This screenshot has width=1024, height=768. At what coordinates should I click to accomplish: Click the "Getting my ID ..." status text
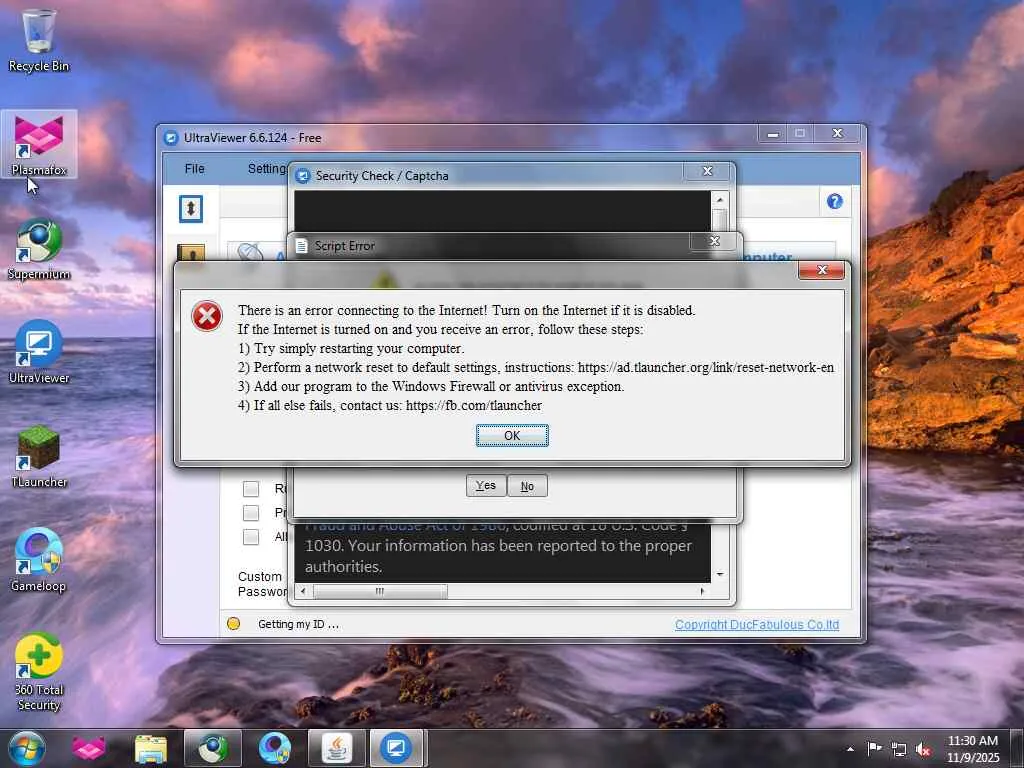298,624
